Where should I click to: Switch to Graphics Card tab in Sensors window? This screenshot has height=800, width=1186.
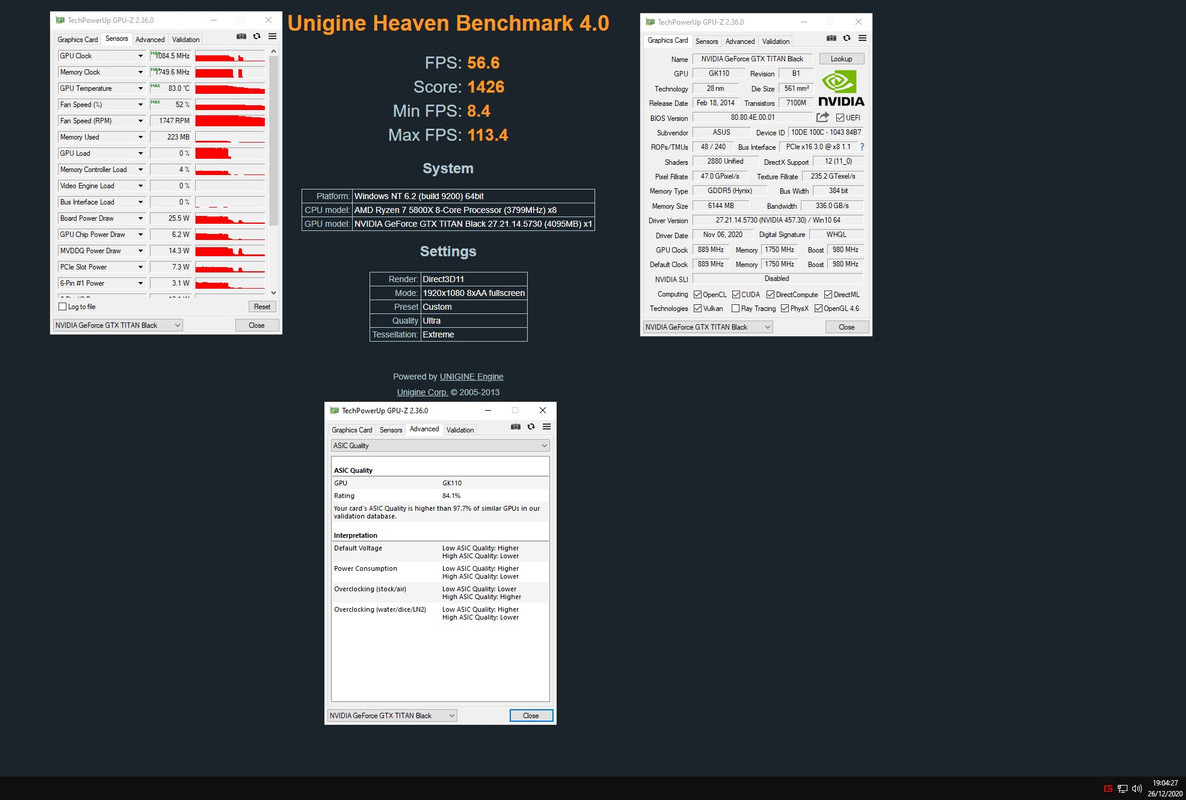point(78,39)
